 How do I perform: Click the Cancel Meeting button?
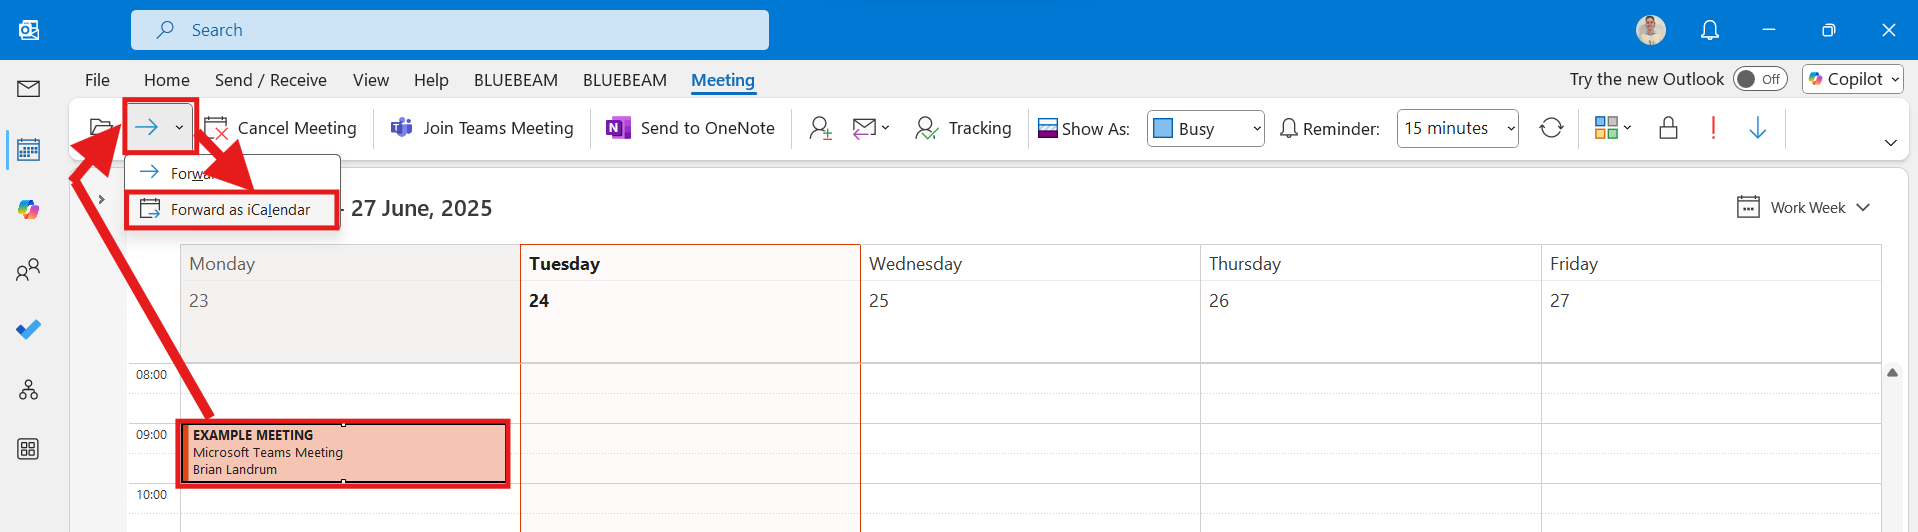(x=280, y=128)
